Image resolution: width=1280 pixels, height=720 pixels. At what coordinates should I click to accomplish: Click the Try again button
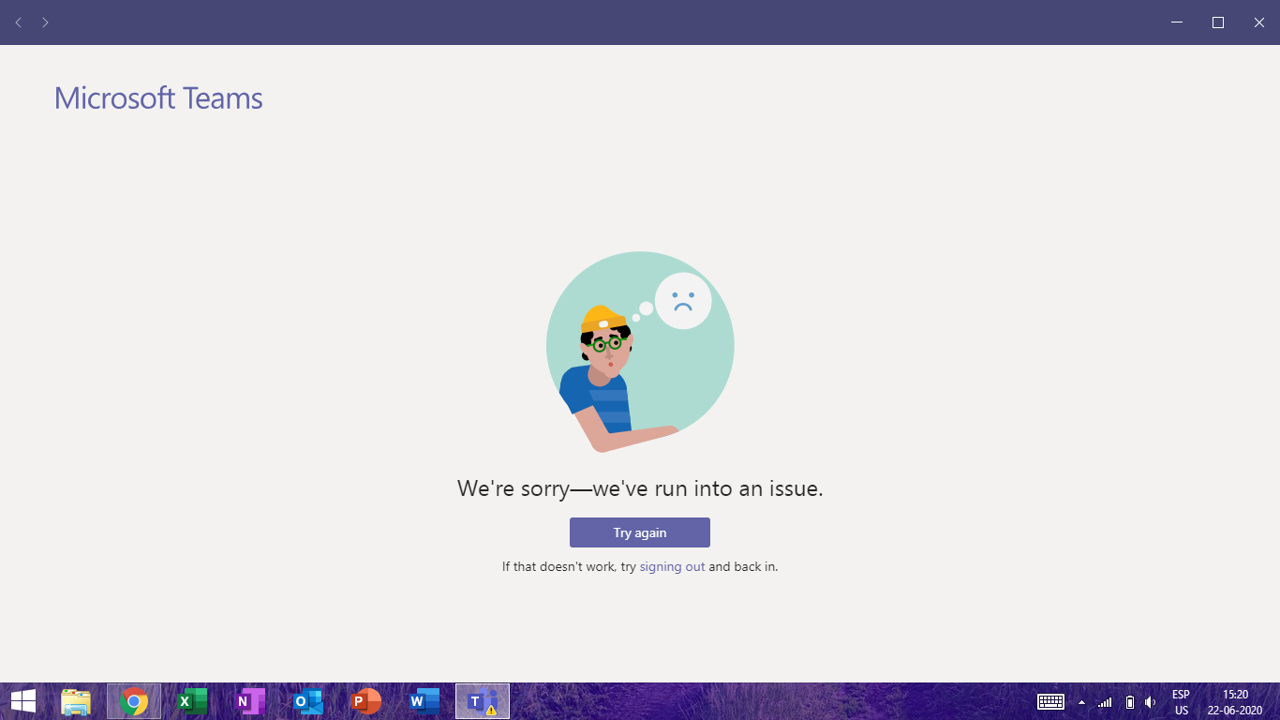[640, 532]
